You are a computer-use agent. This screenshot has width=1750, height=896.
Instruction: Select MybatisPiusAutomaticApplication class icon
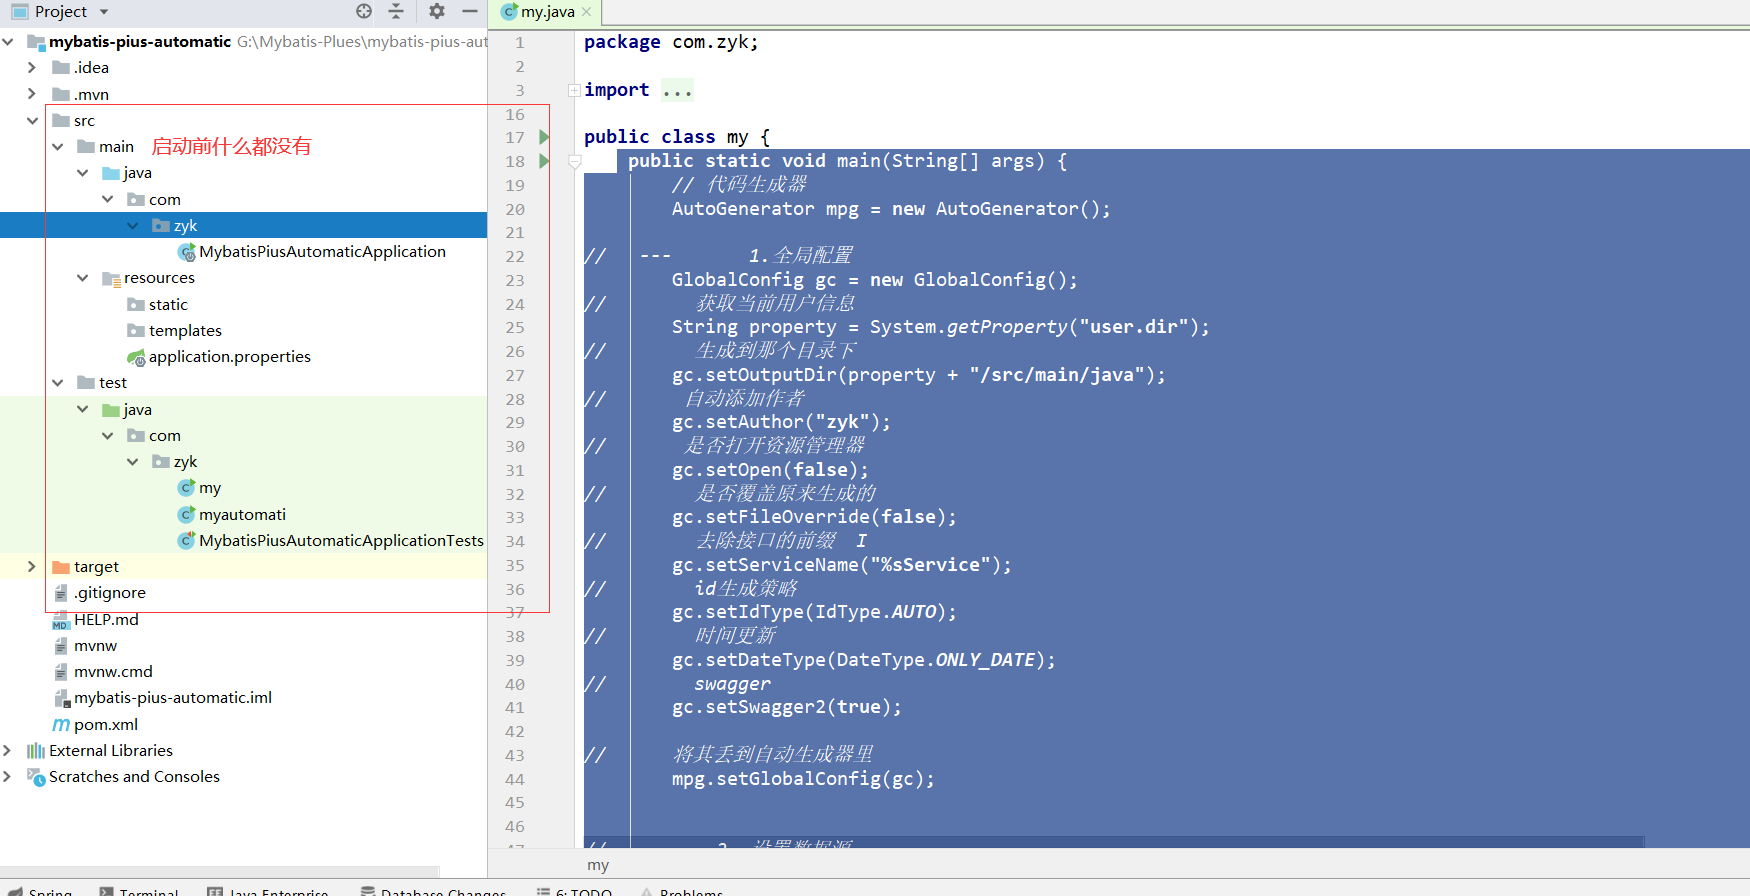click(186, 252)
